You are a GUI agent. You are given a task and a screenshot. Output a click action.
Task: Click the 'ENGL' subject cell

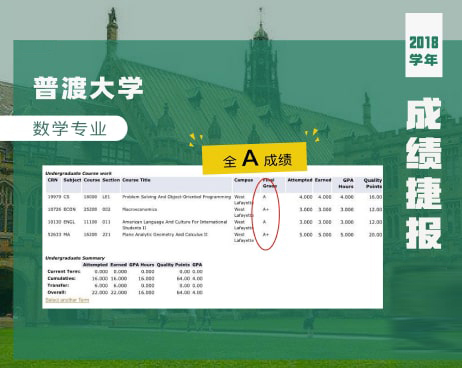pyautogui.click(x=70, y=222)
